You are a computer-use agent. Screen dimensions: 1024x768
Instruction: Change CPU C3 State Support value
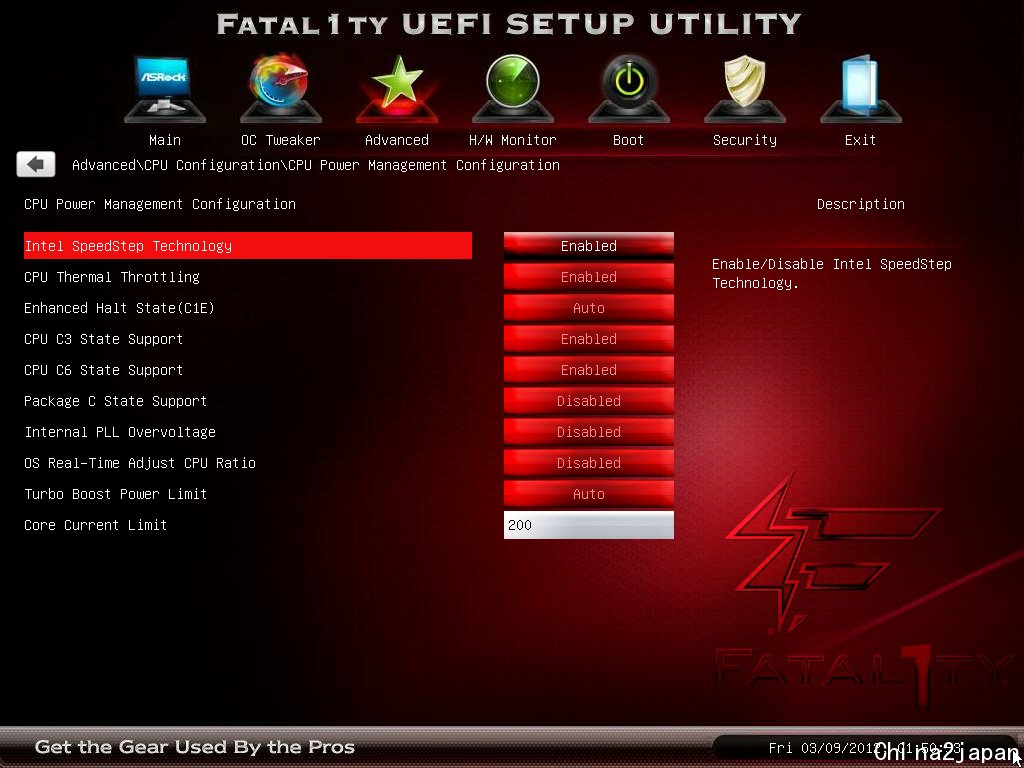point(588,339)
